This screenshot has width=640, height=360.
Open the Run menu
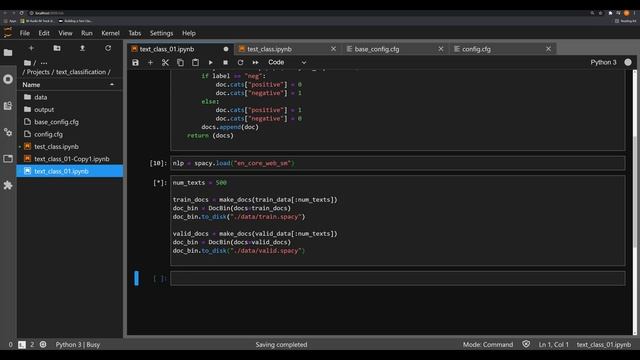click(87, 33)
